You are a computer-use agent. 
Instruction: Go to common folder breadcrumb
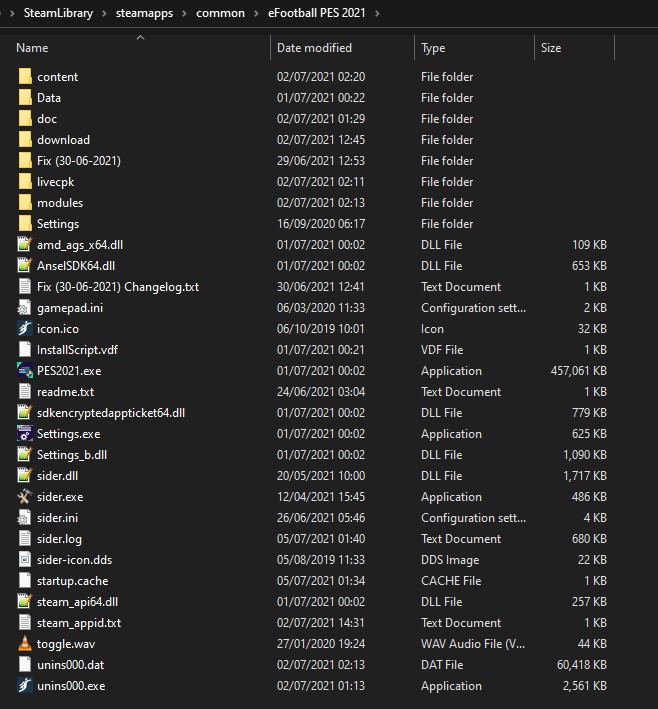[220, 13]
